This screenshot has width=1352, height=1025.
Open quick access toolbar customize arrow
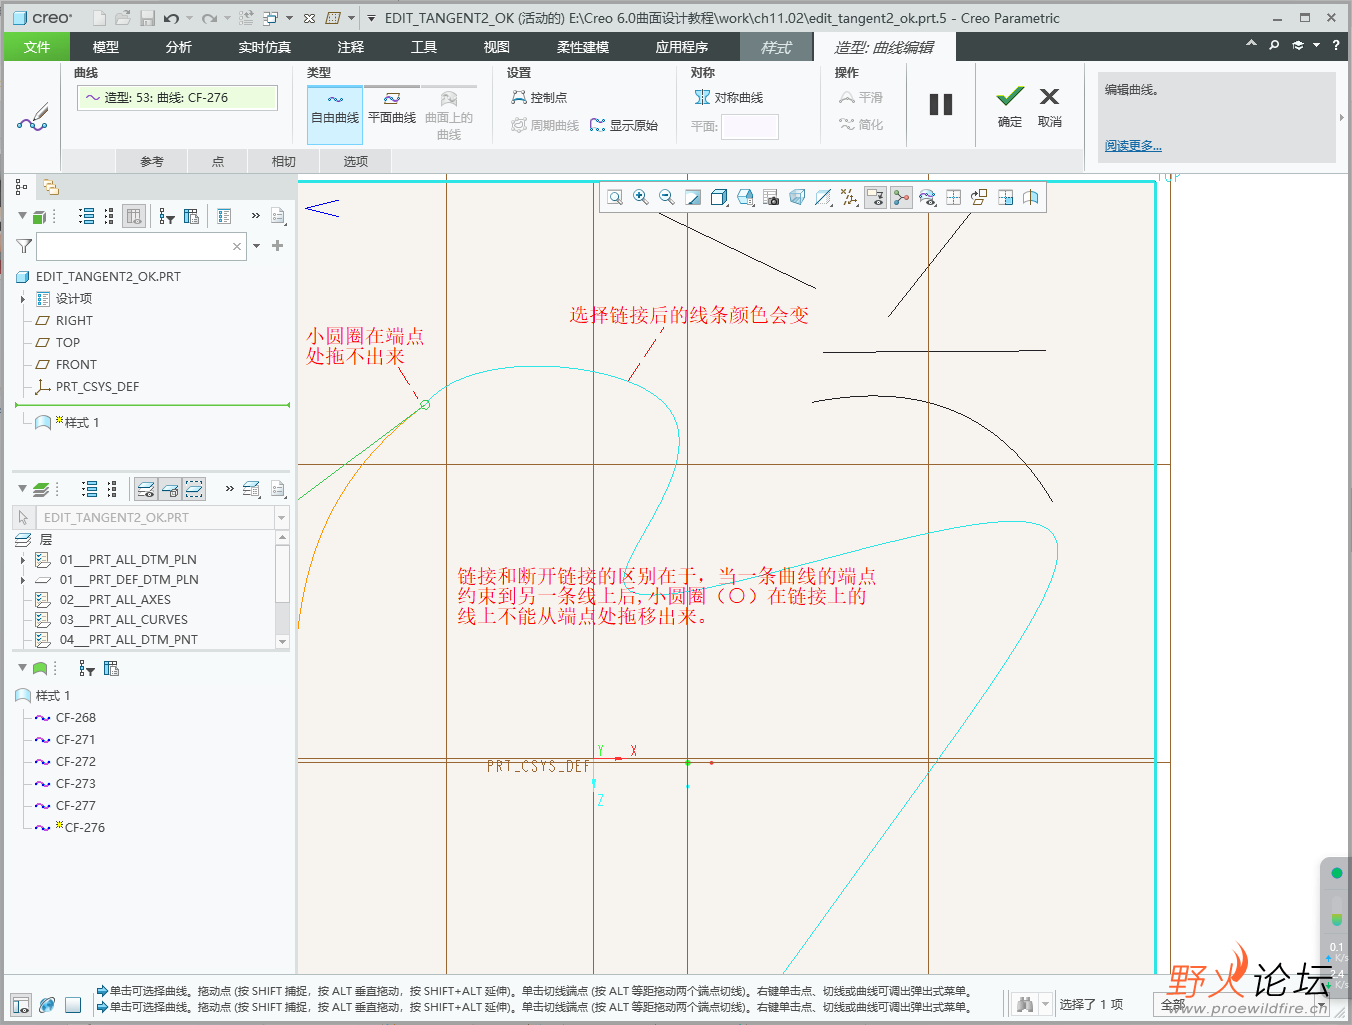pyautogui.click(x=371, y=18)
